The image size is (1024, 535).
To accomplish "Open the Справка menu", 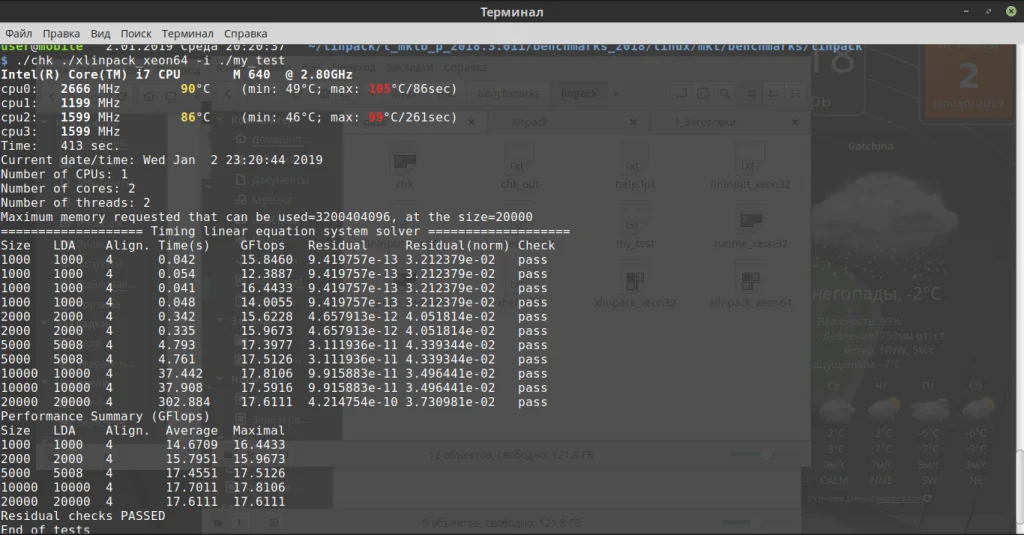I will coord(246,33).
